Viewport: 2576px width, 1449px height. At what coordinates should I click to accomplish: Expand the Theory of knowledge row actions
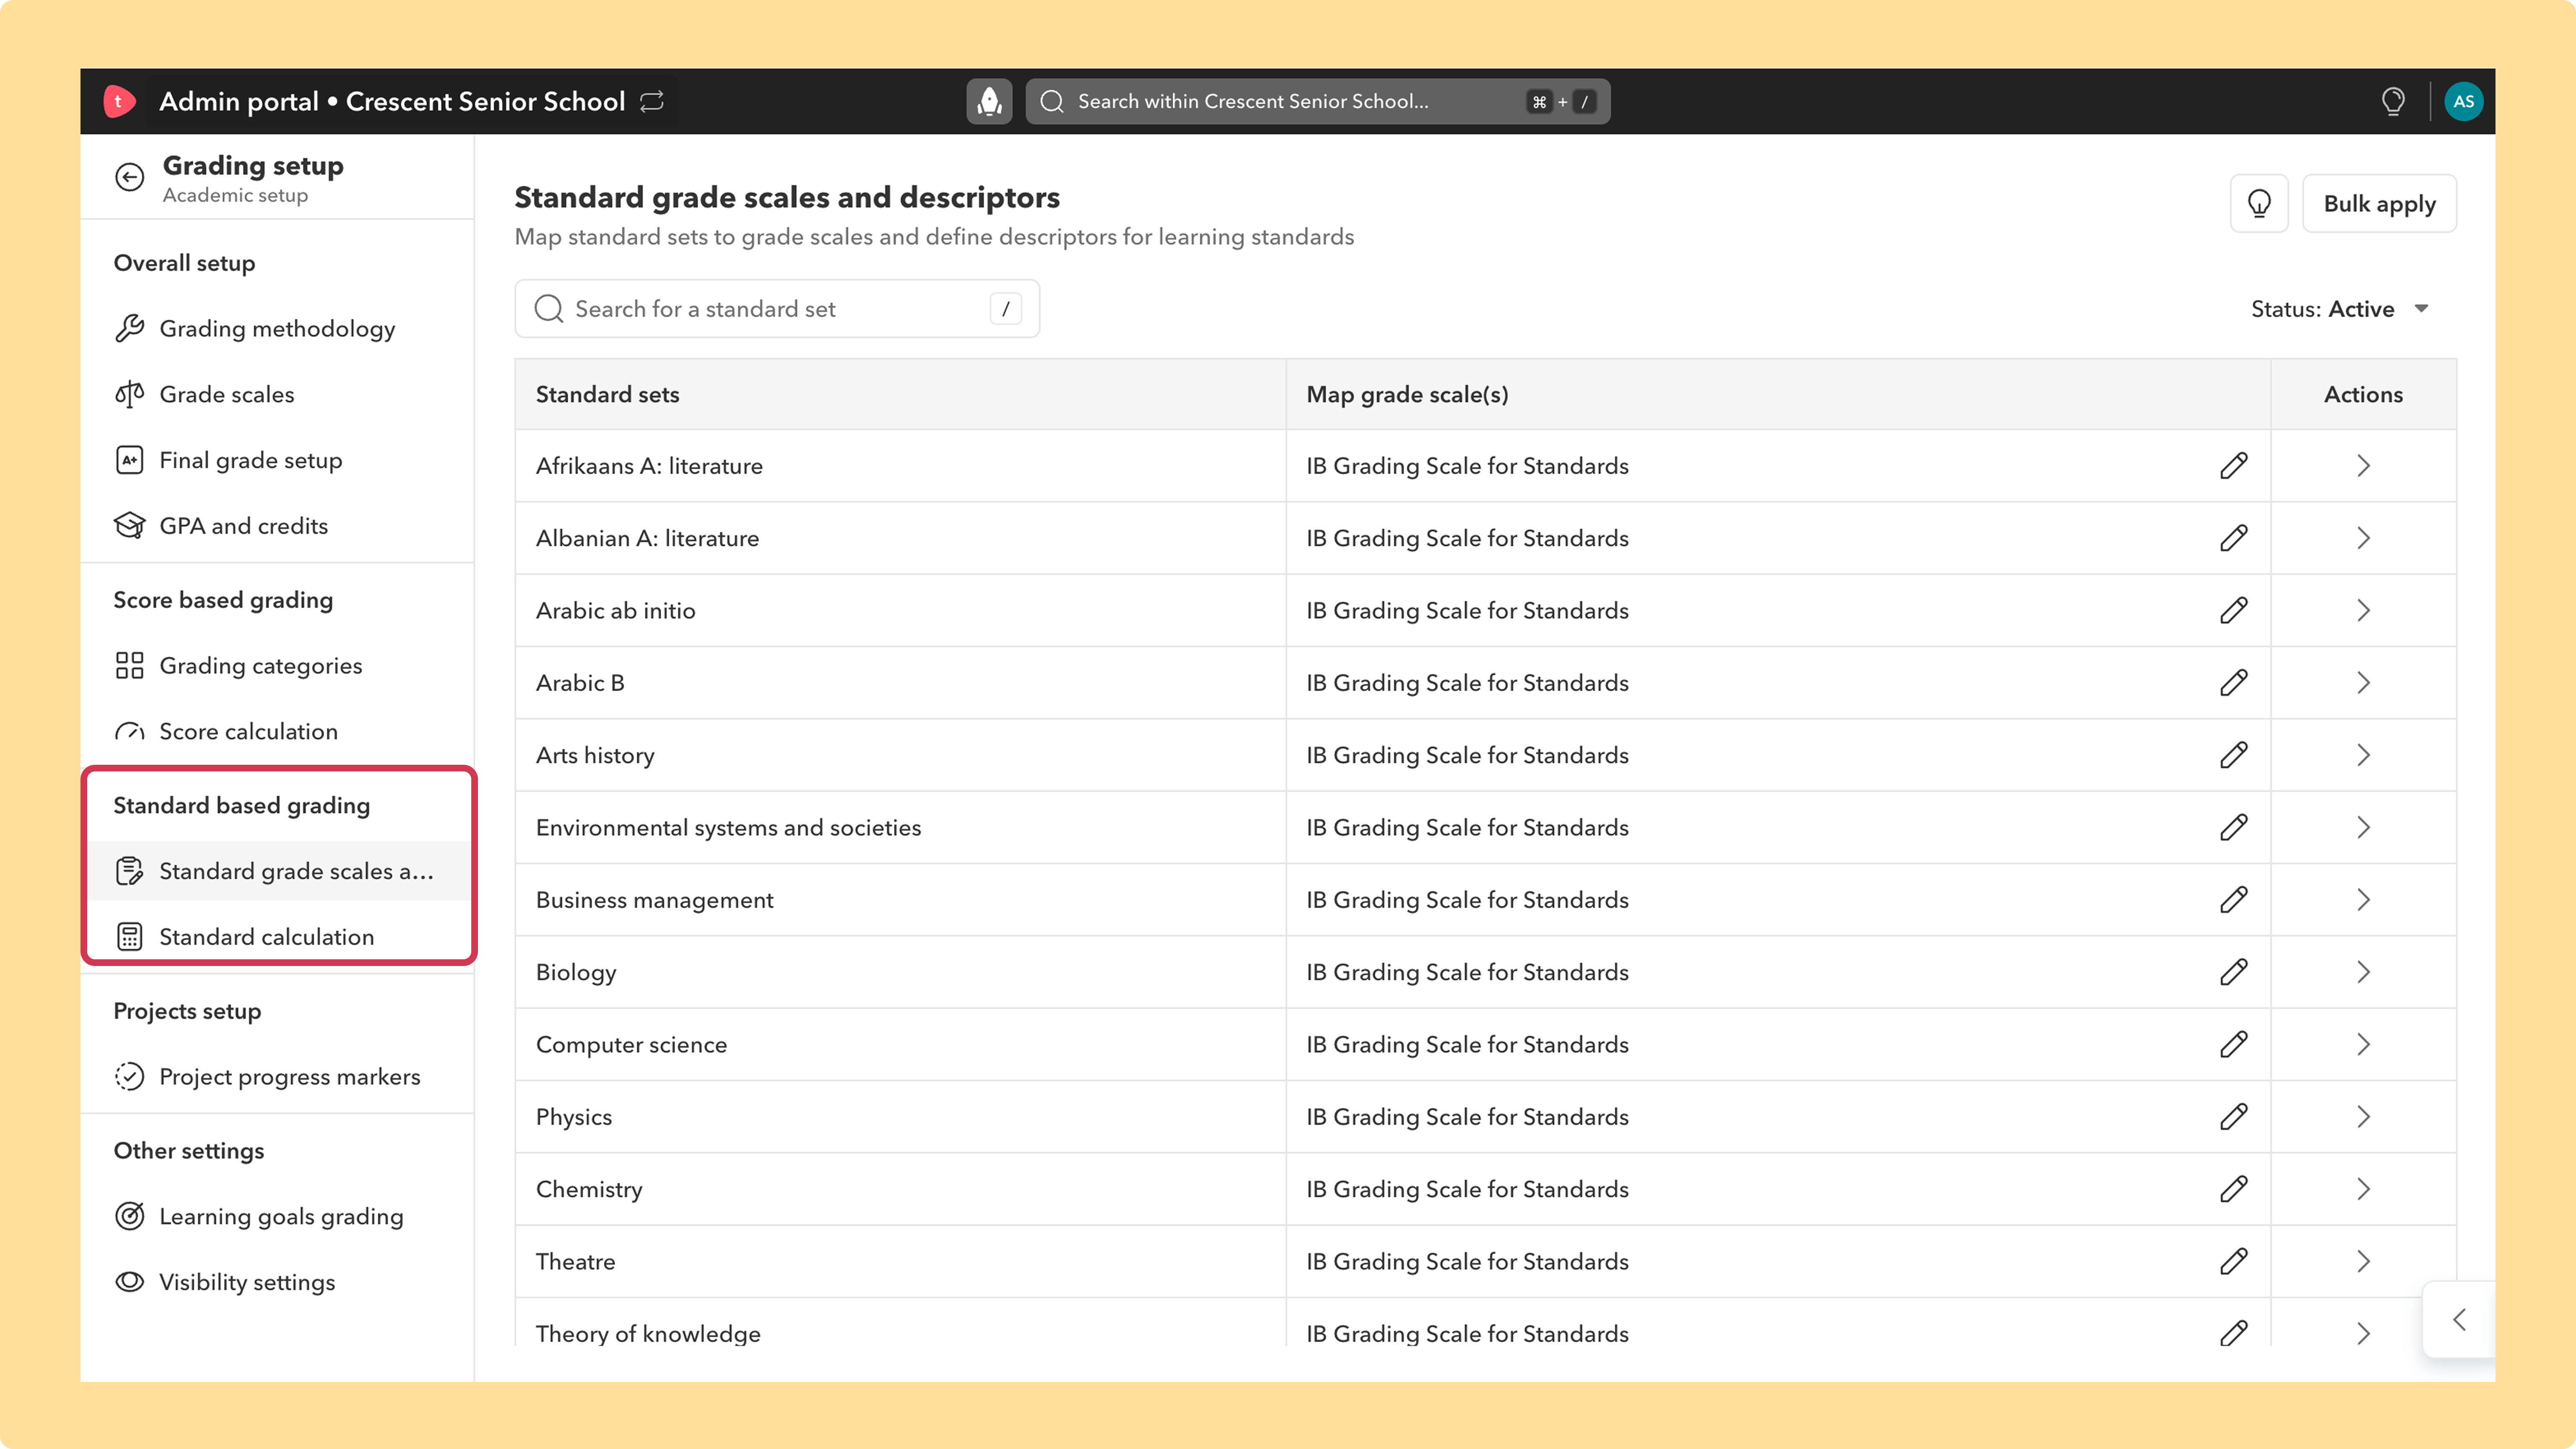(x=2363, y=1333)
